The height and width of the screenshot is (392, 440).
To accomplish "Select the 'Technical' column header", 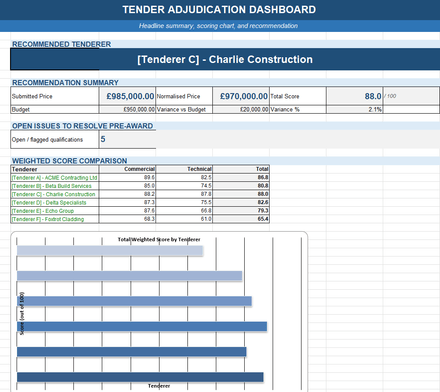I will (184, 169).
